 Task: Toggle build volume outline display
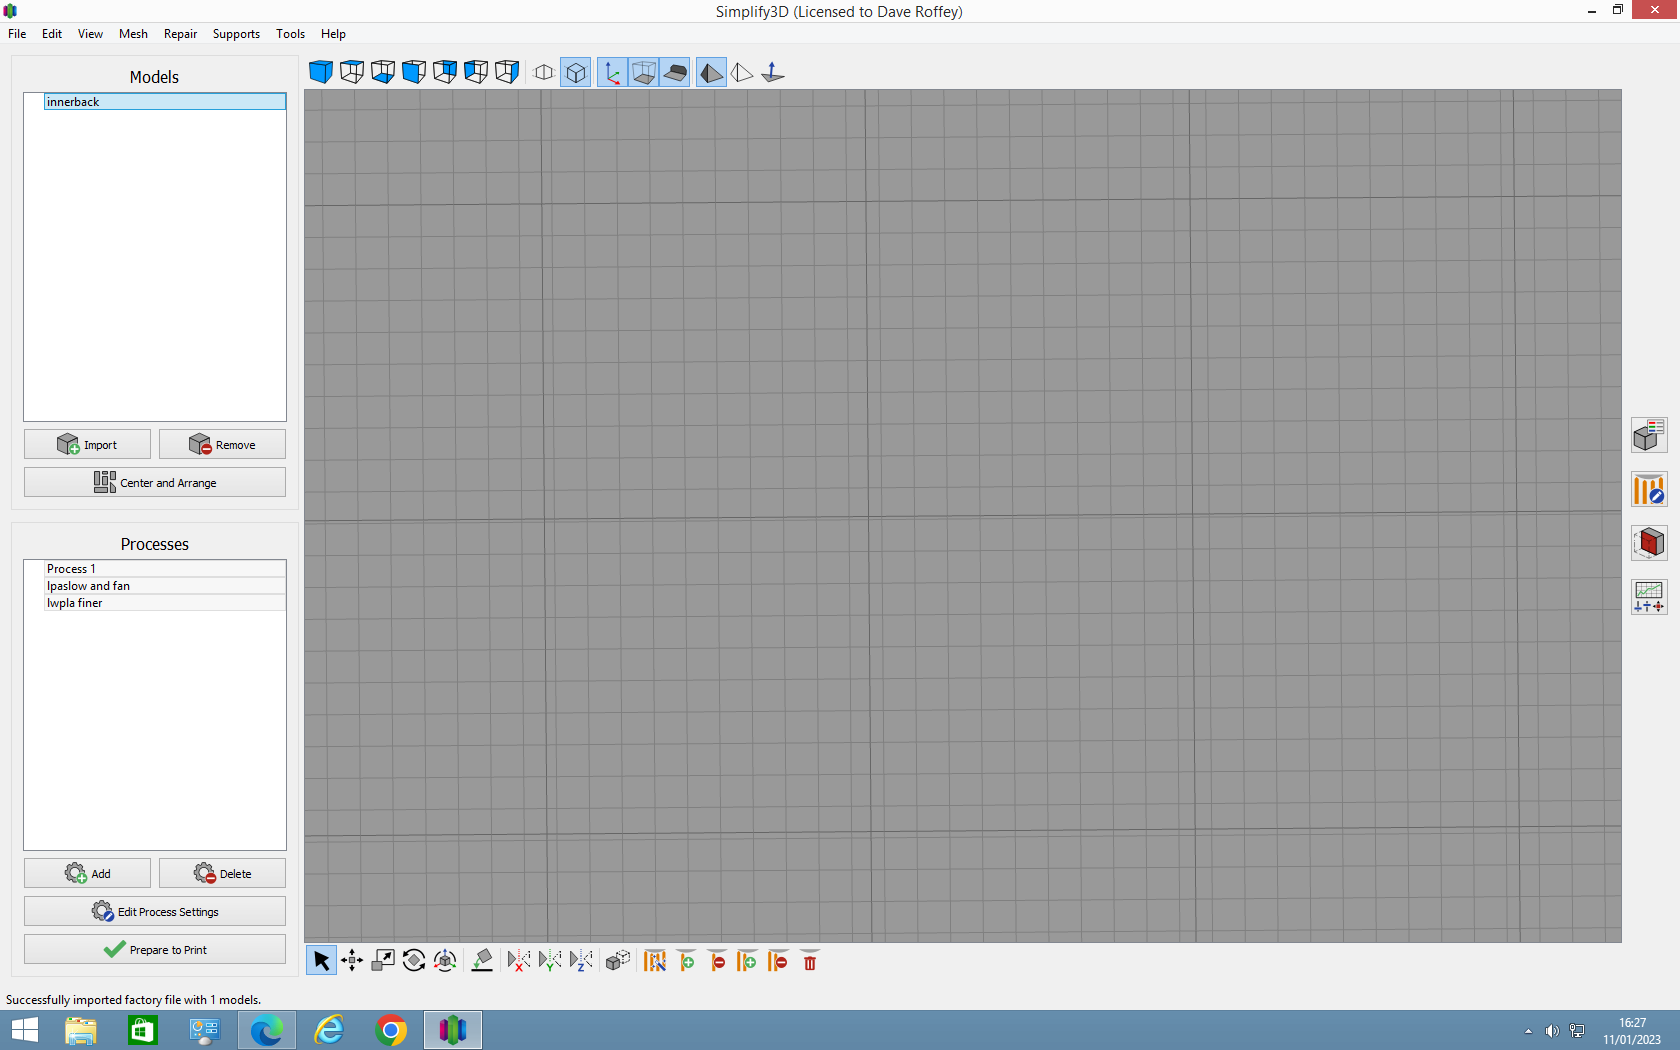coord(644,72)
